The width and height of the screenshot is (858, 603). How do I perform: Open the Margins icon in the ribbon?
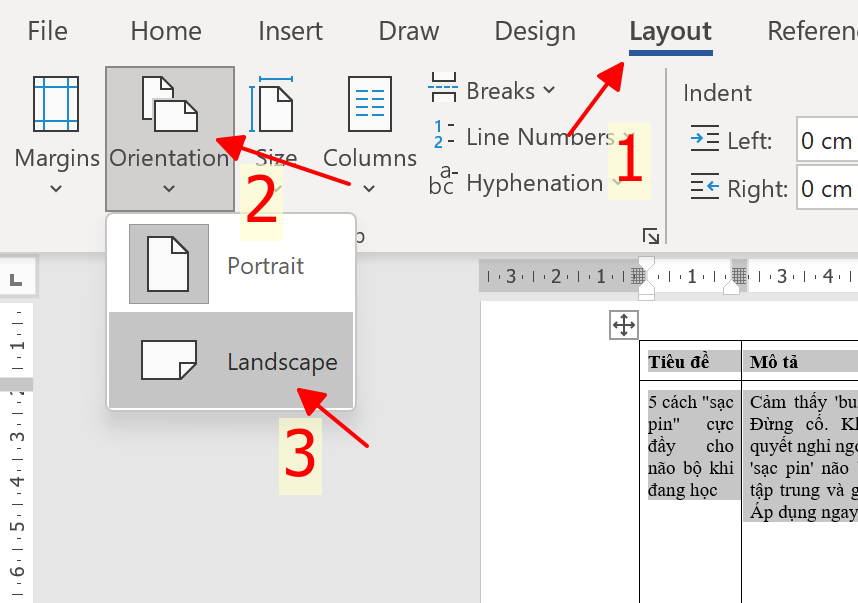[56, 103]
